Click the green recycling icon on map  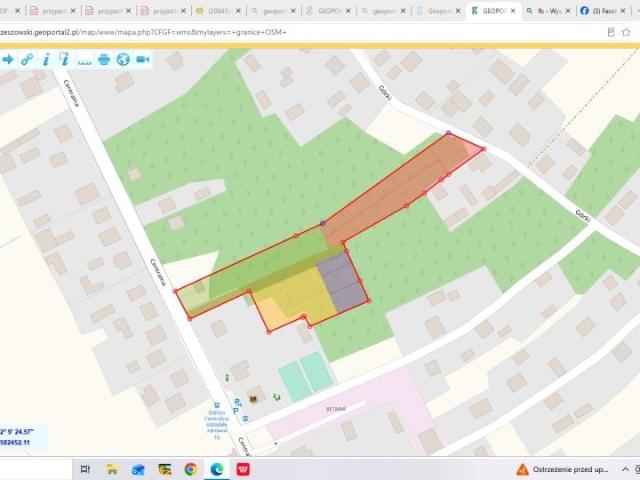[x=277, y=396]
